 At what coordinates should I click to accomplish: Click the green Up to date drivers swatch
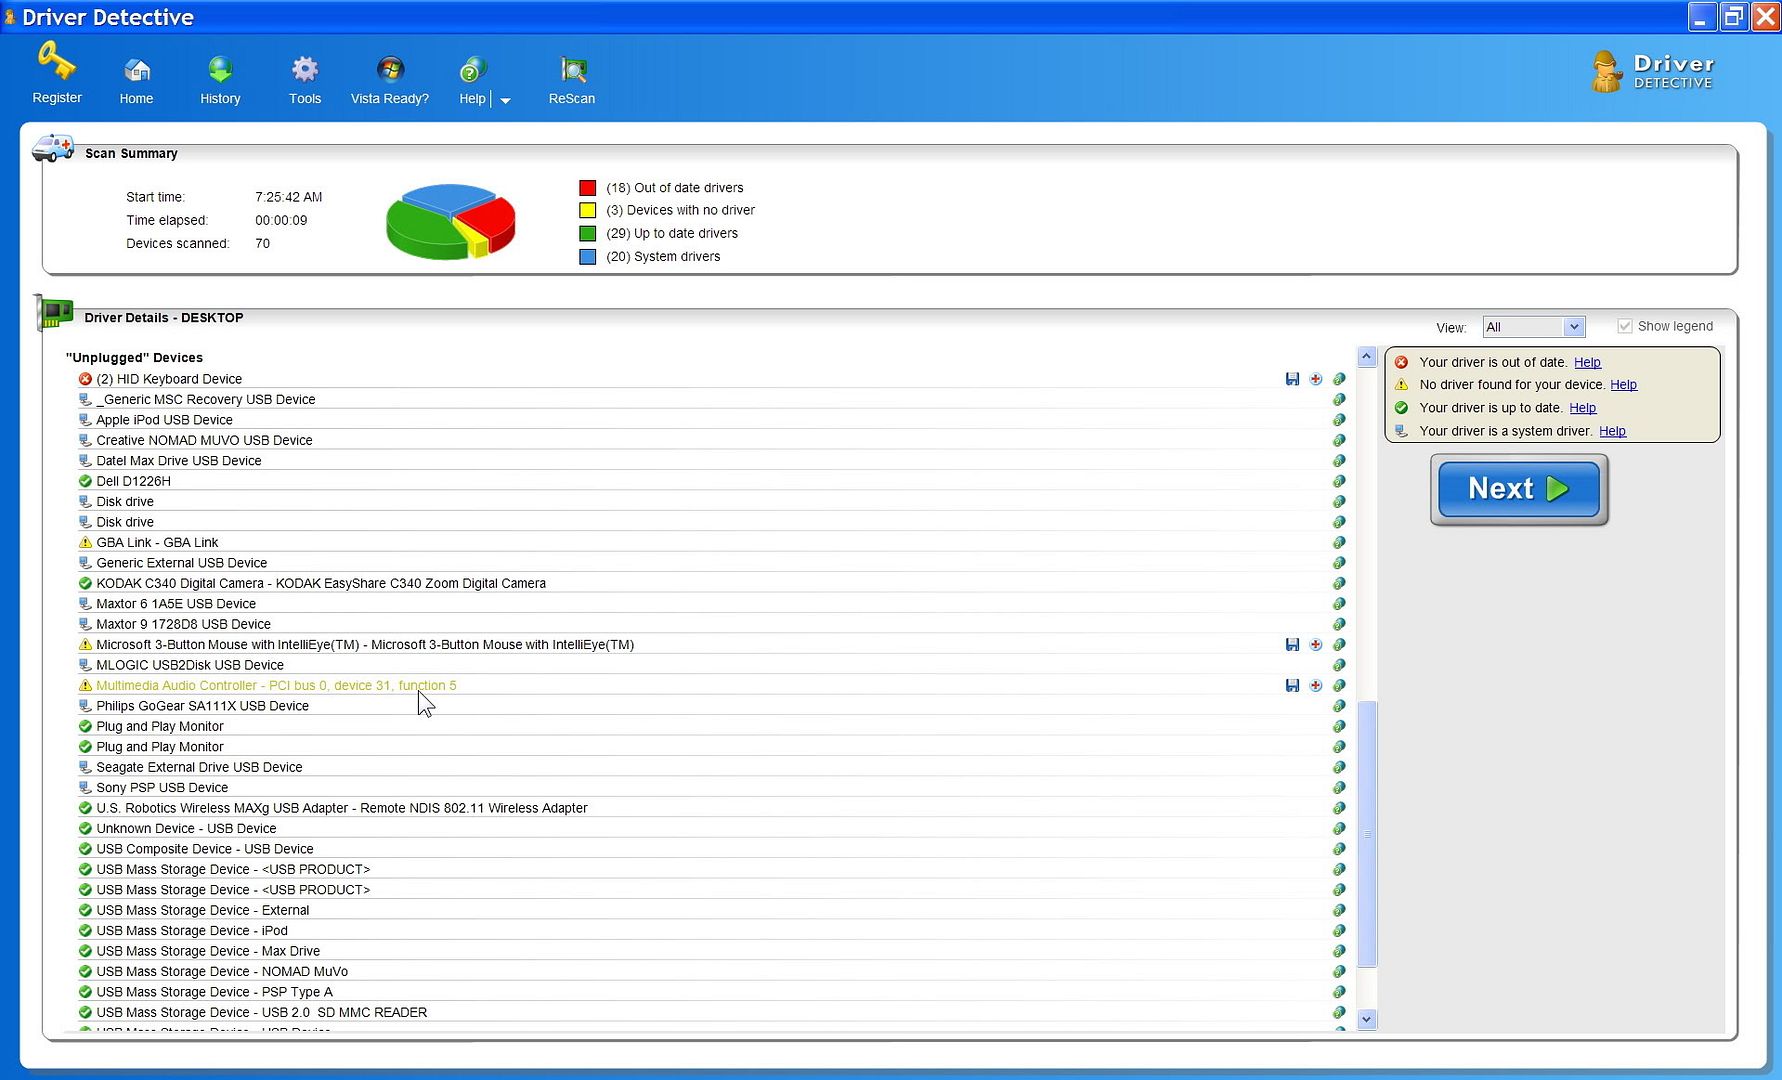[x=588, y=234]
